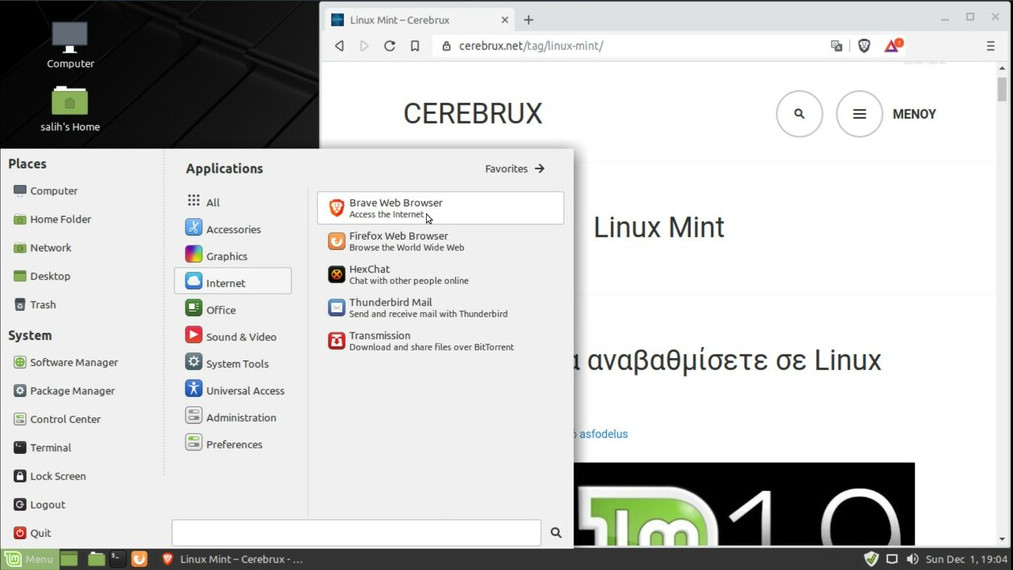This screenshot has height=570, width=1013.
Task: Click the menu search magnifier icon
Action: 556,533
